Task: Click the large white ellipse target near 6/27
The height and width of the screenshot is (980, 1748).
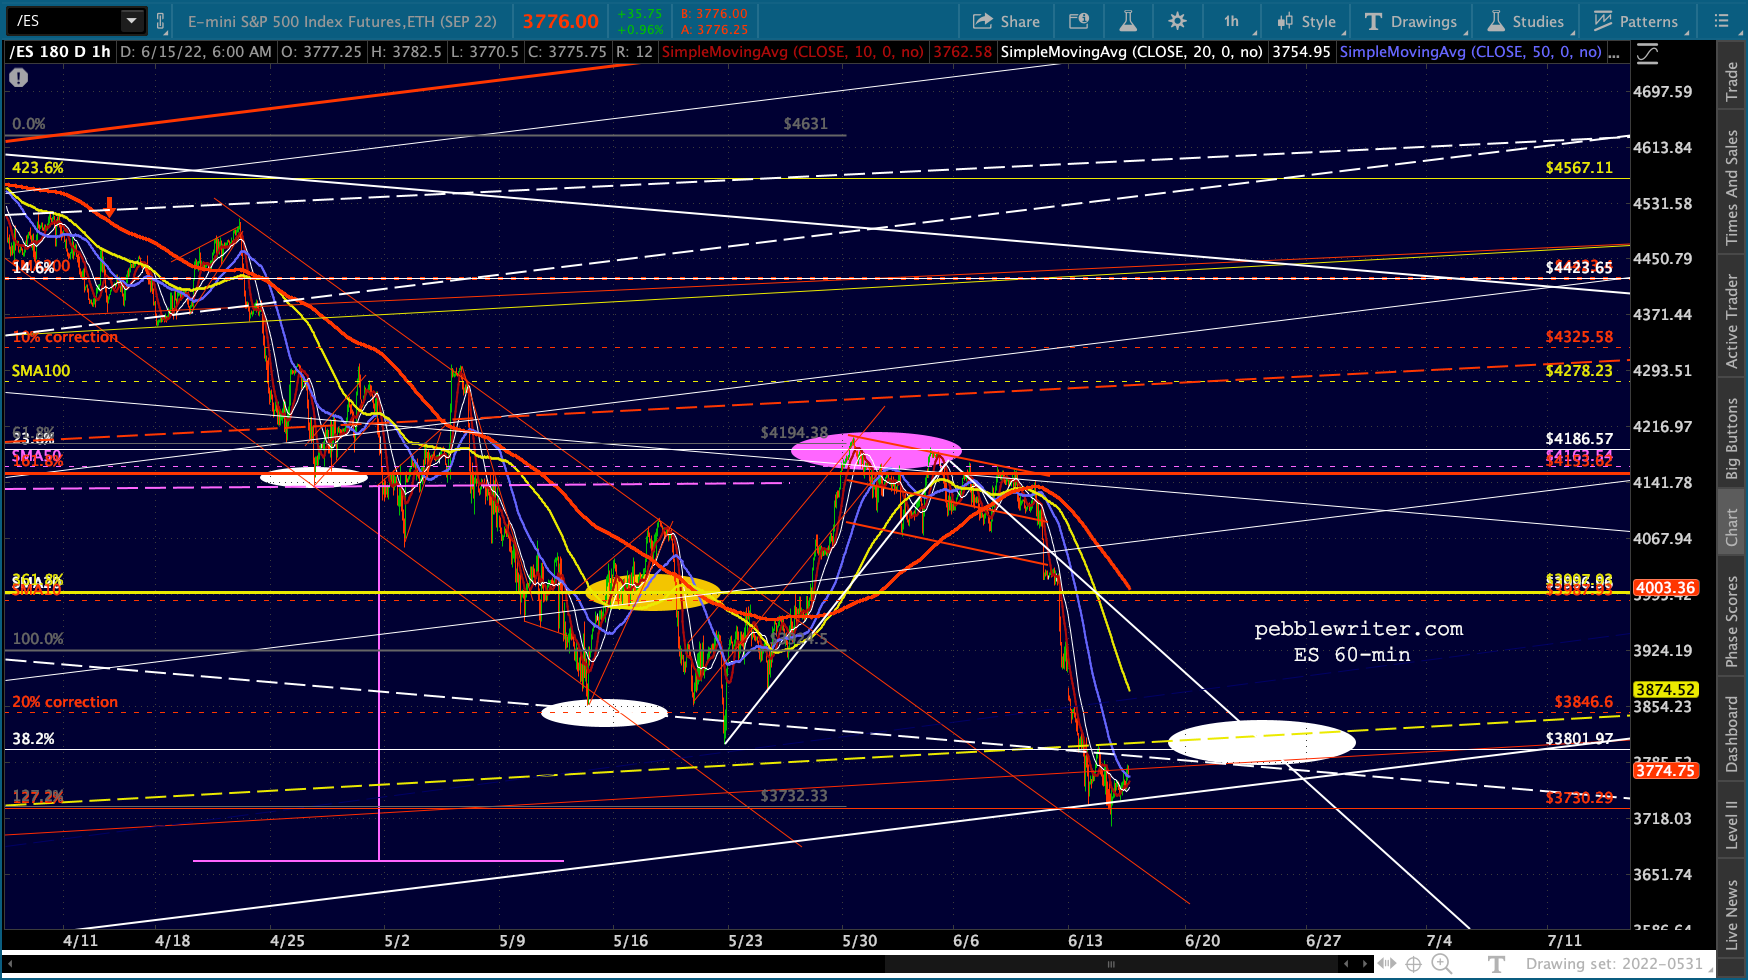Action: pyautogui.click(x=1262, y=743)
